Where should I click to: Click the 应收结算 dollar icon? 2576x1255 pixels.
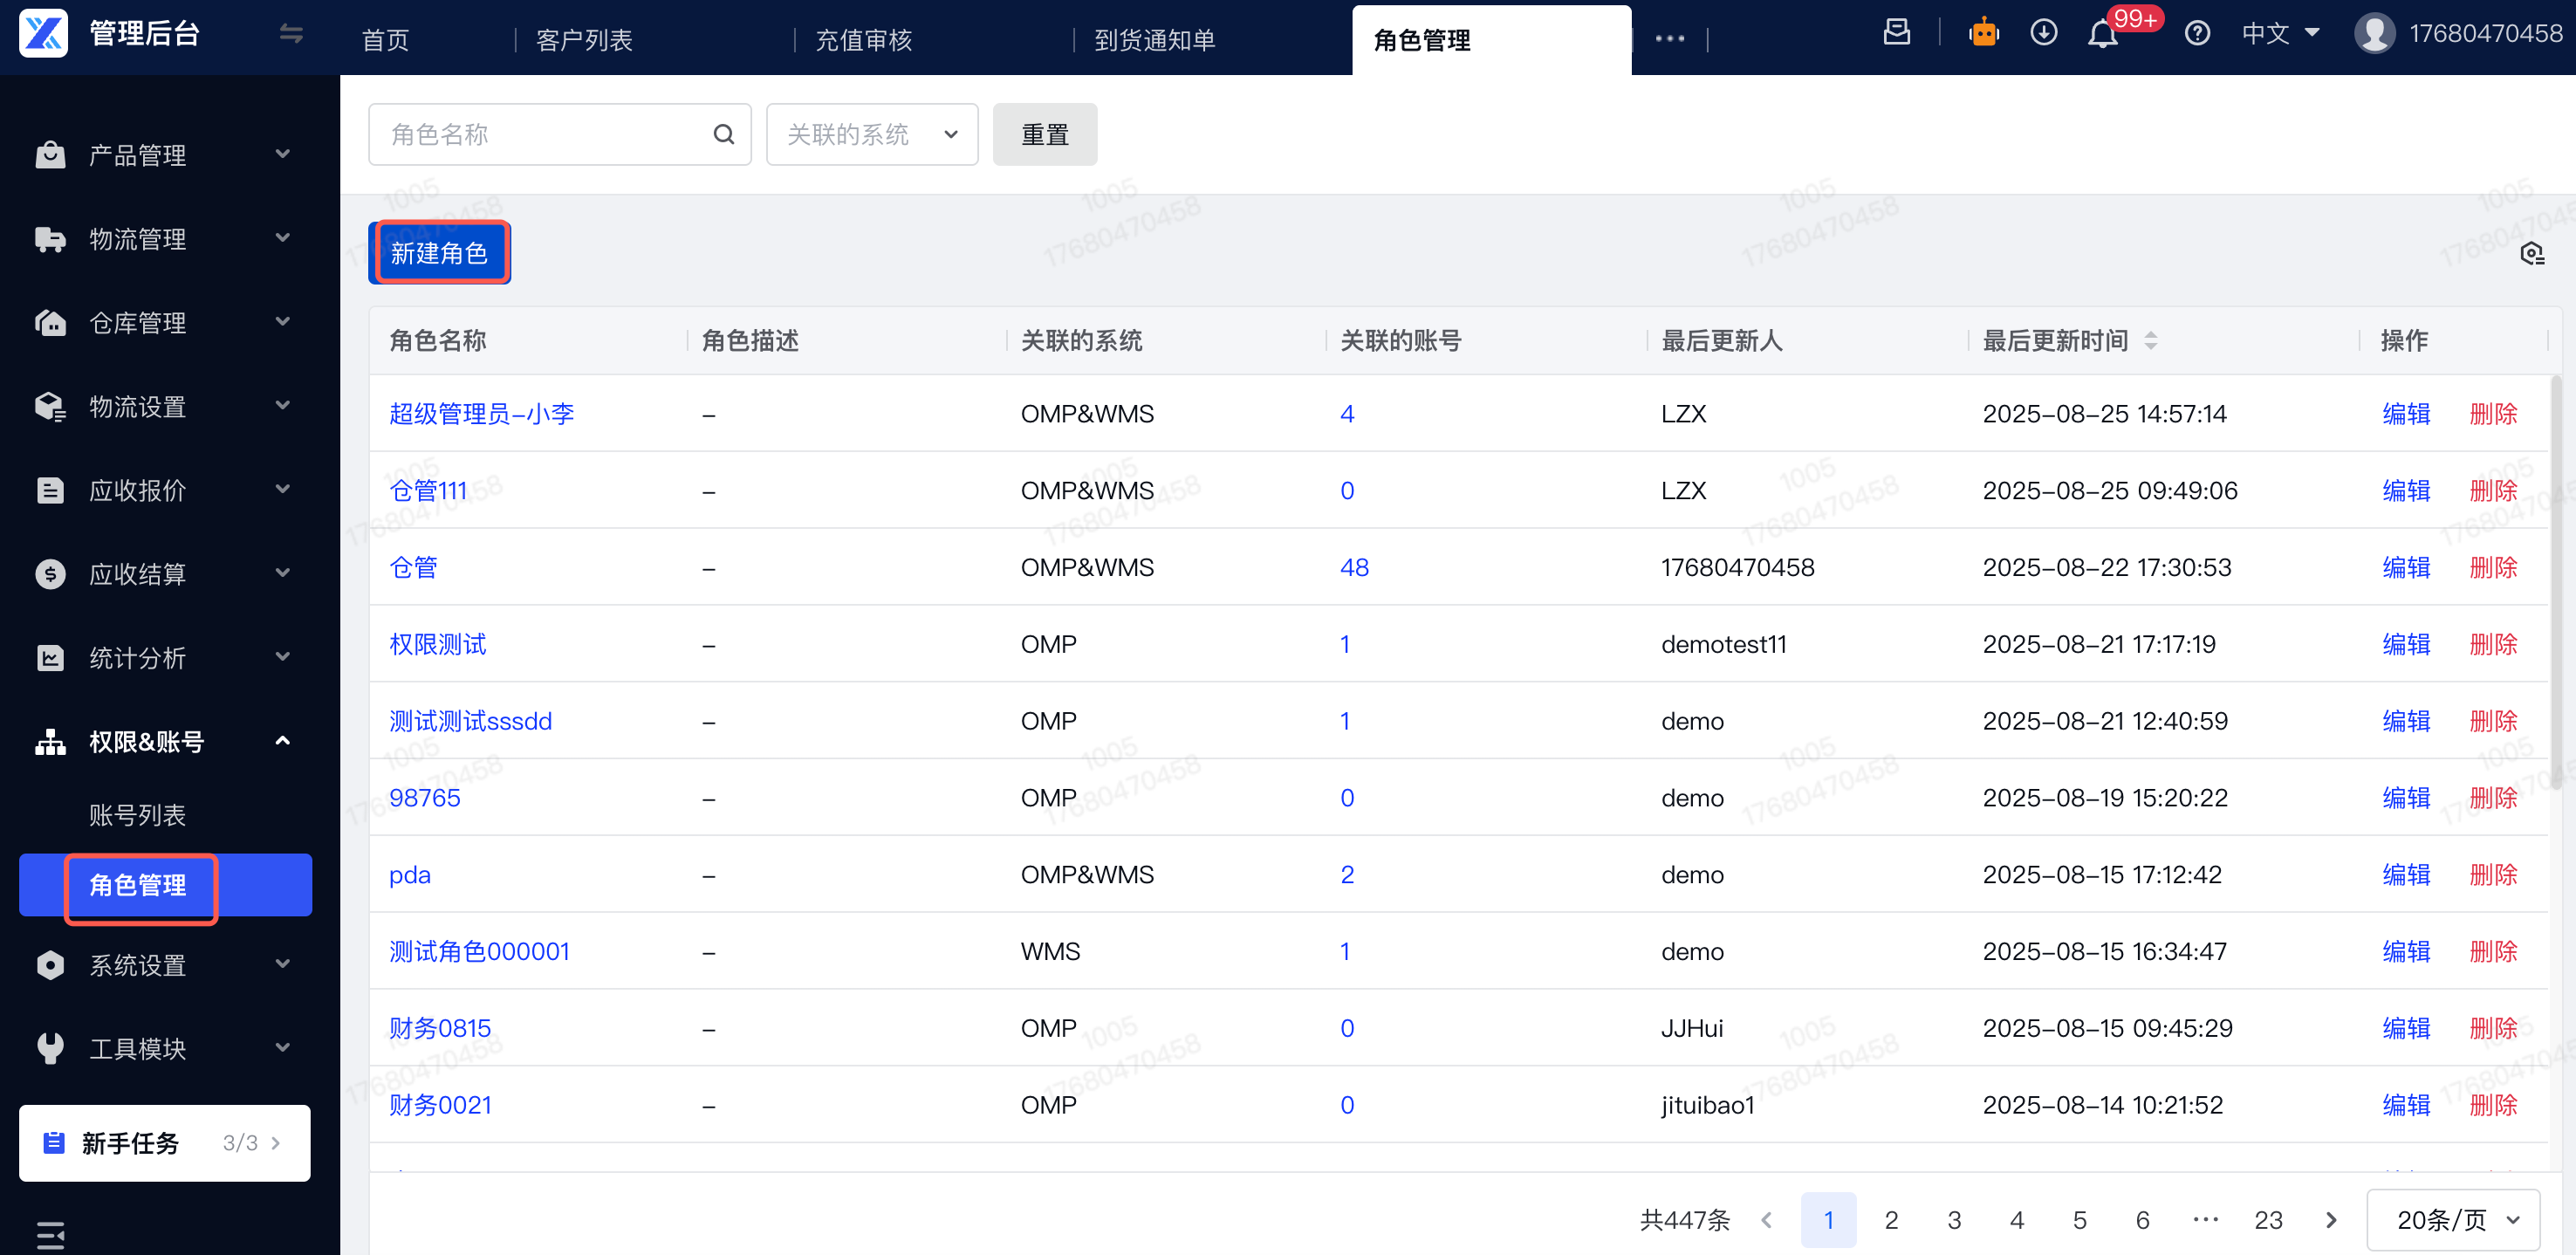coord(50,574)
